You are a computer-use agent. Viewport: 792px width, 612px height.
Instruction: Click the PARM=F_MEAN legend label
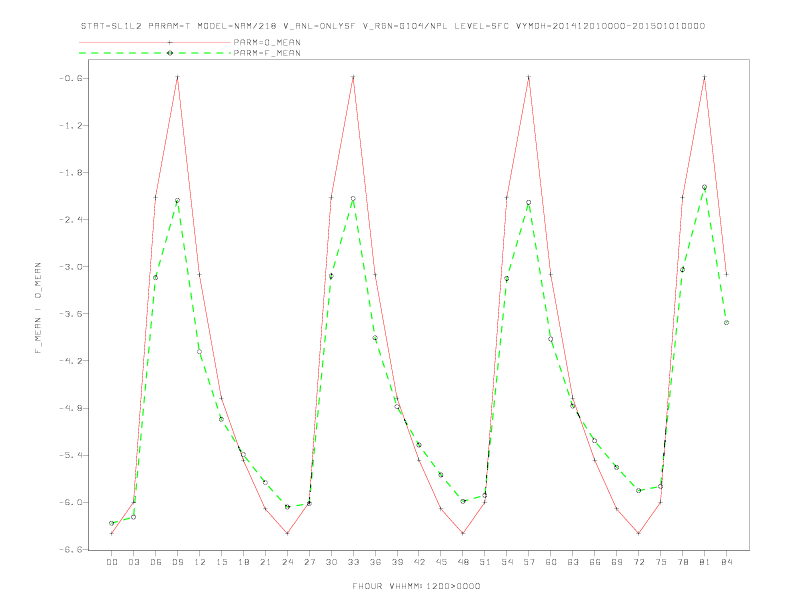pos(267,53)
